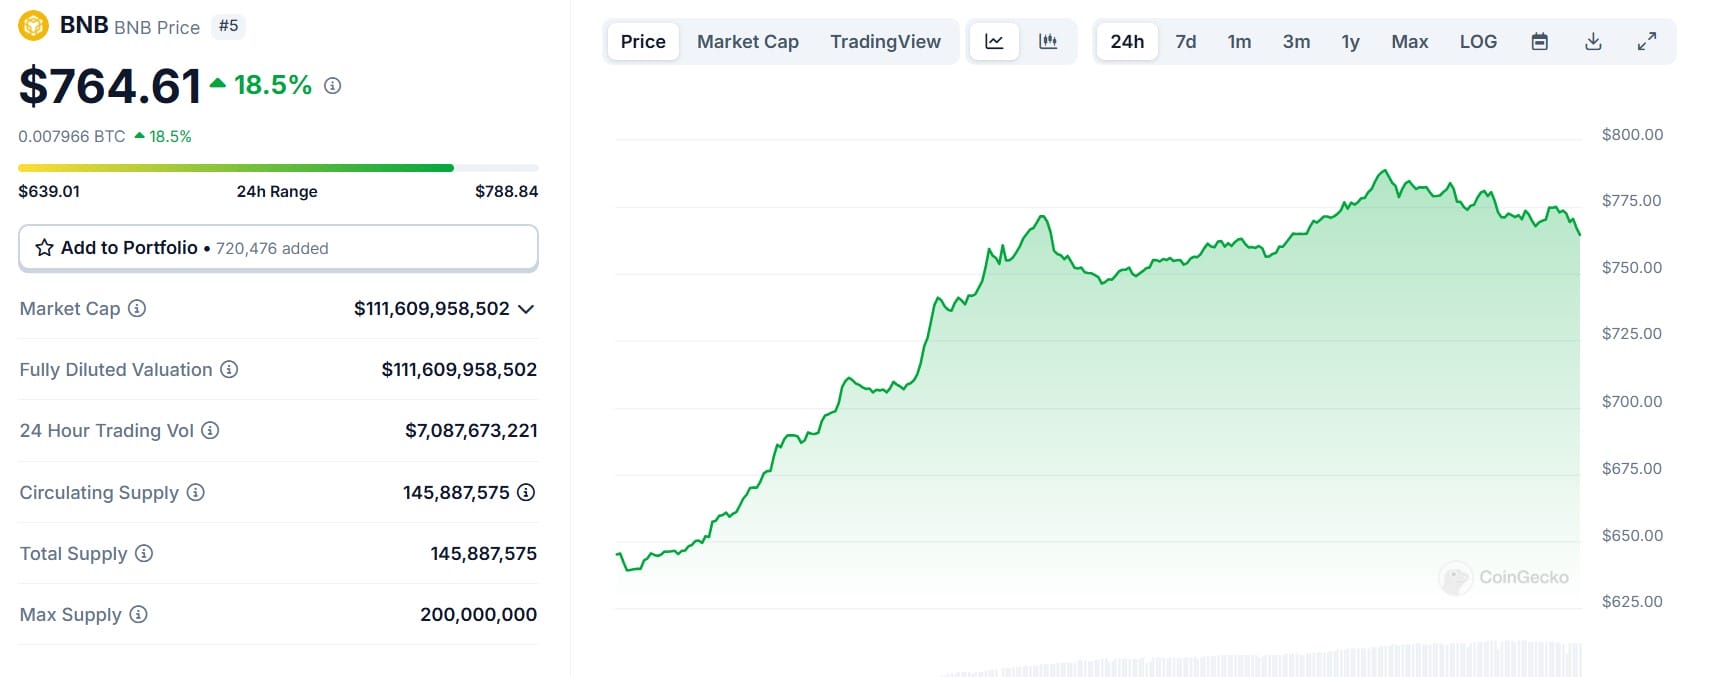Viewport: 1733px width, 677px height.
Task: Click the star icon in Add to Portfolio
Action: pos(44,247)
